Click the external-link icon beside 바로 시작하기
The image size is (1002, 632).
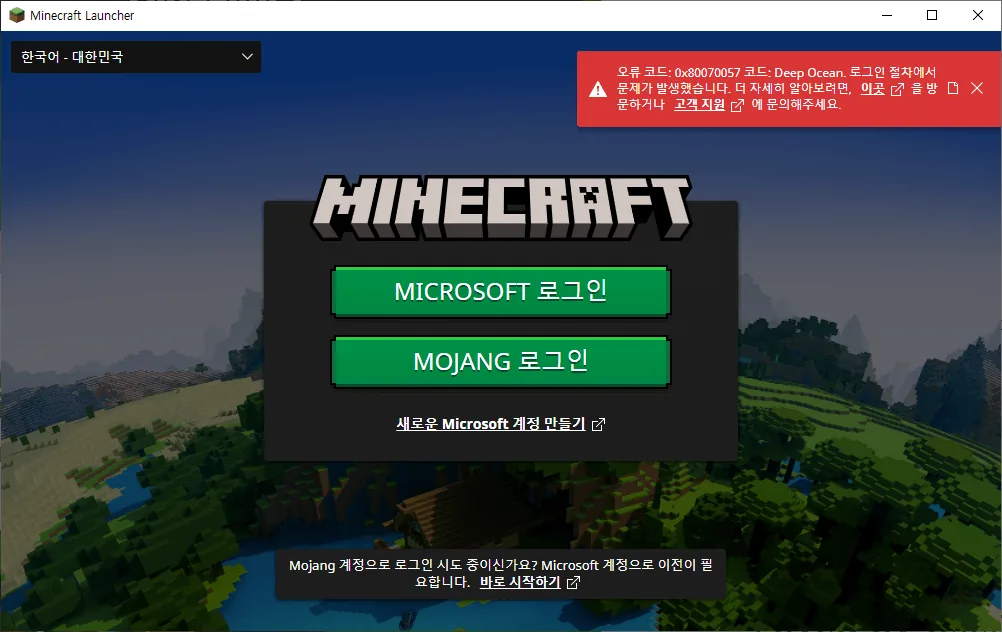[x=573, y=583]
